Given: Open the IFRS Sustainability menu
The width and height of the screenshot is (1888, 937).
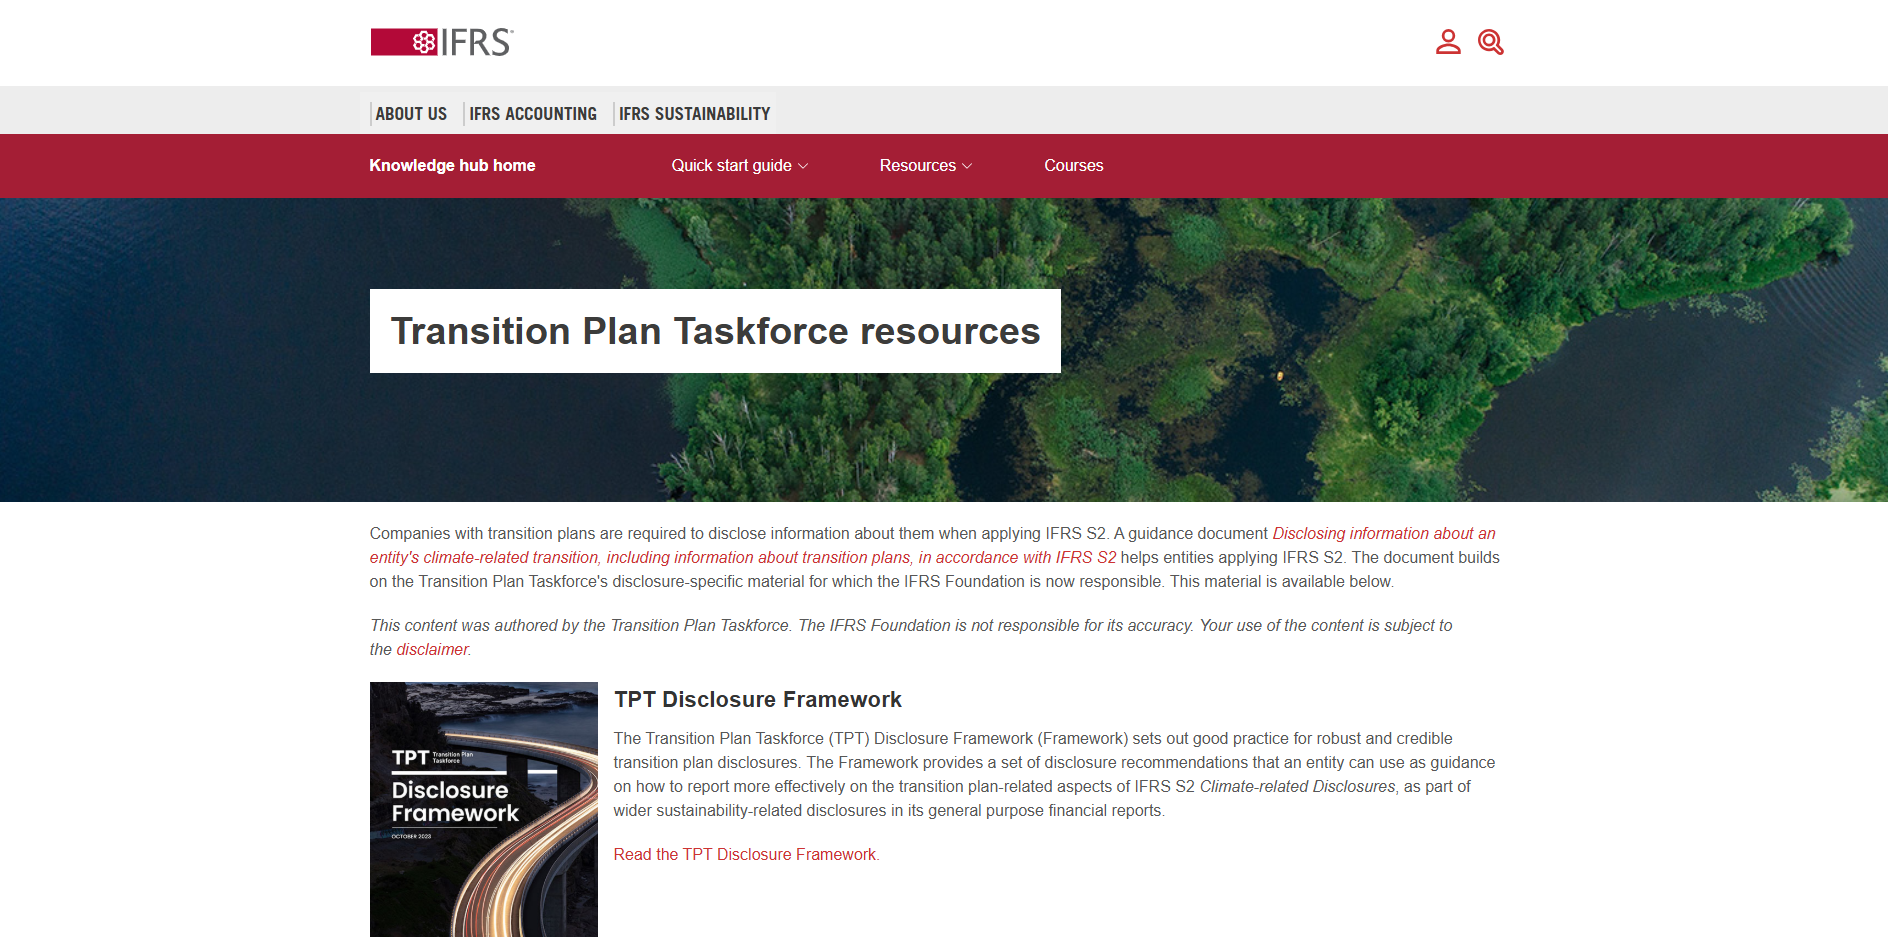Looking at the screenshot, I should point(694,114).
